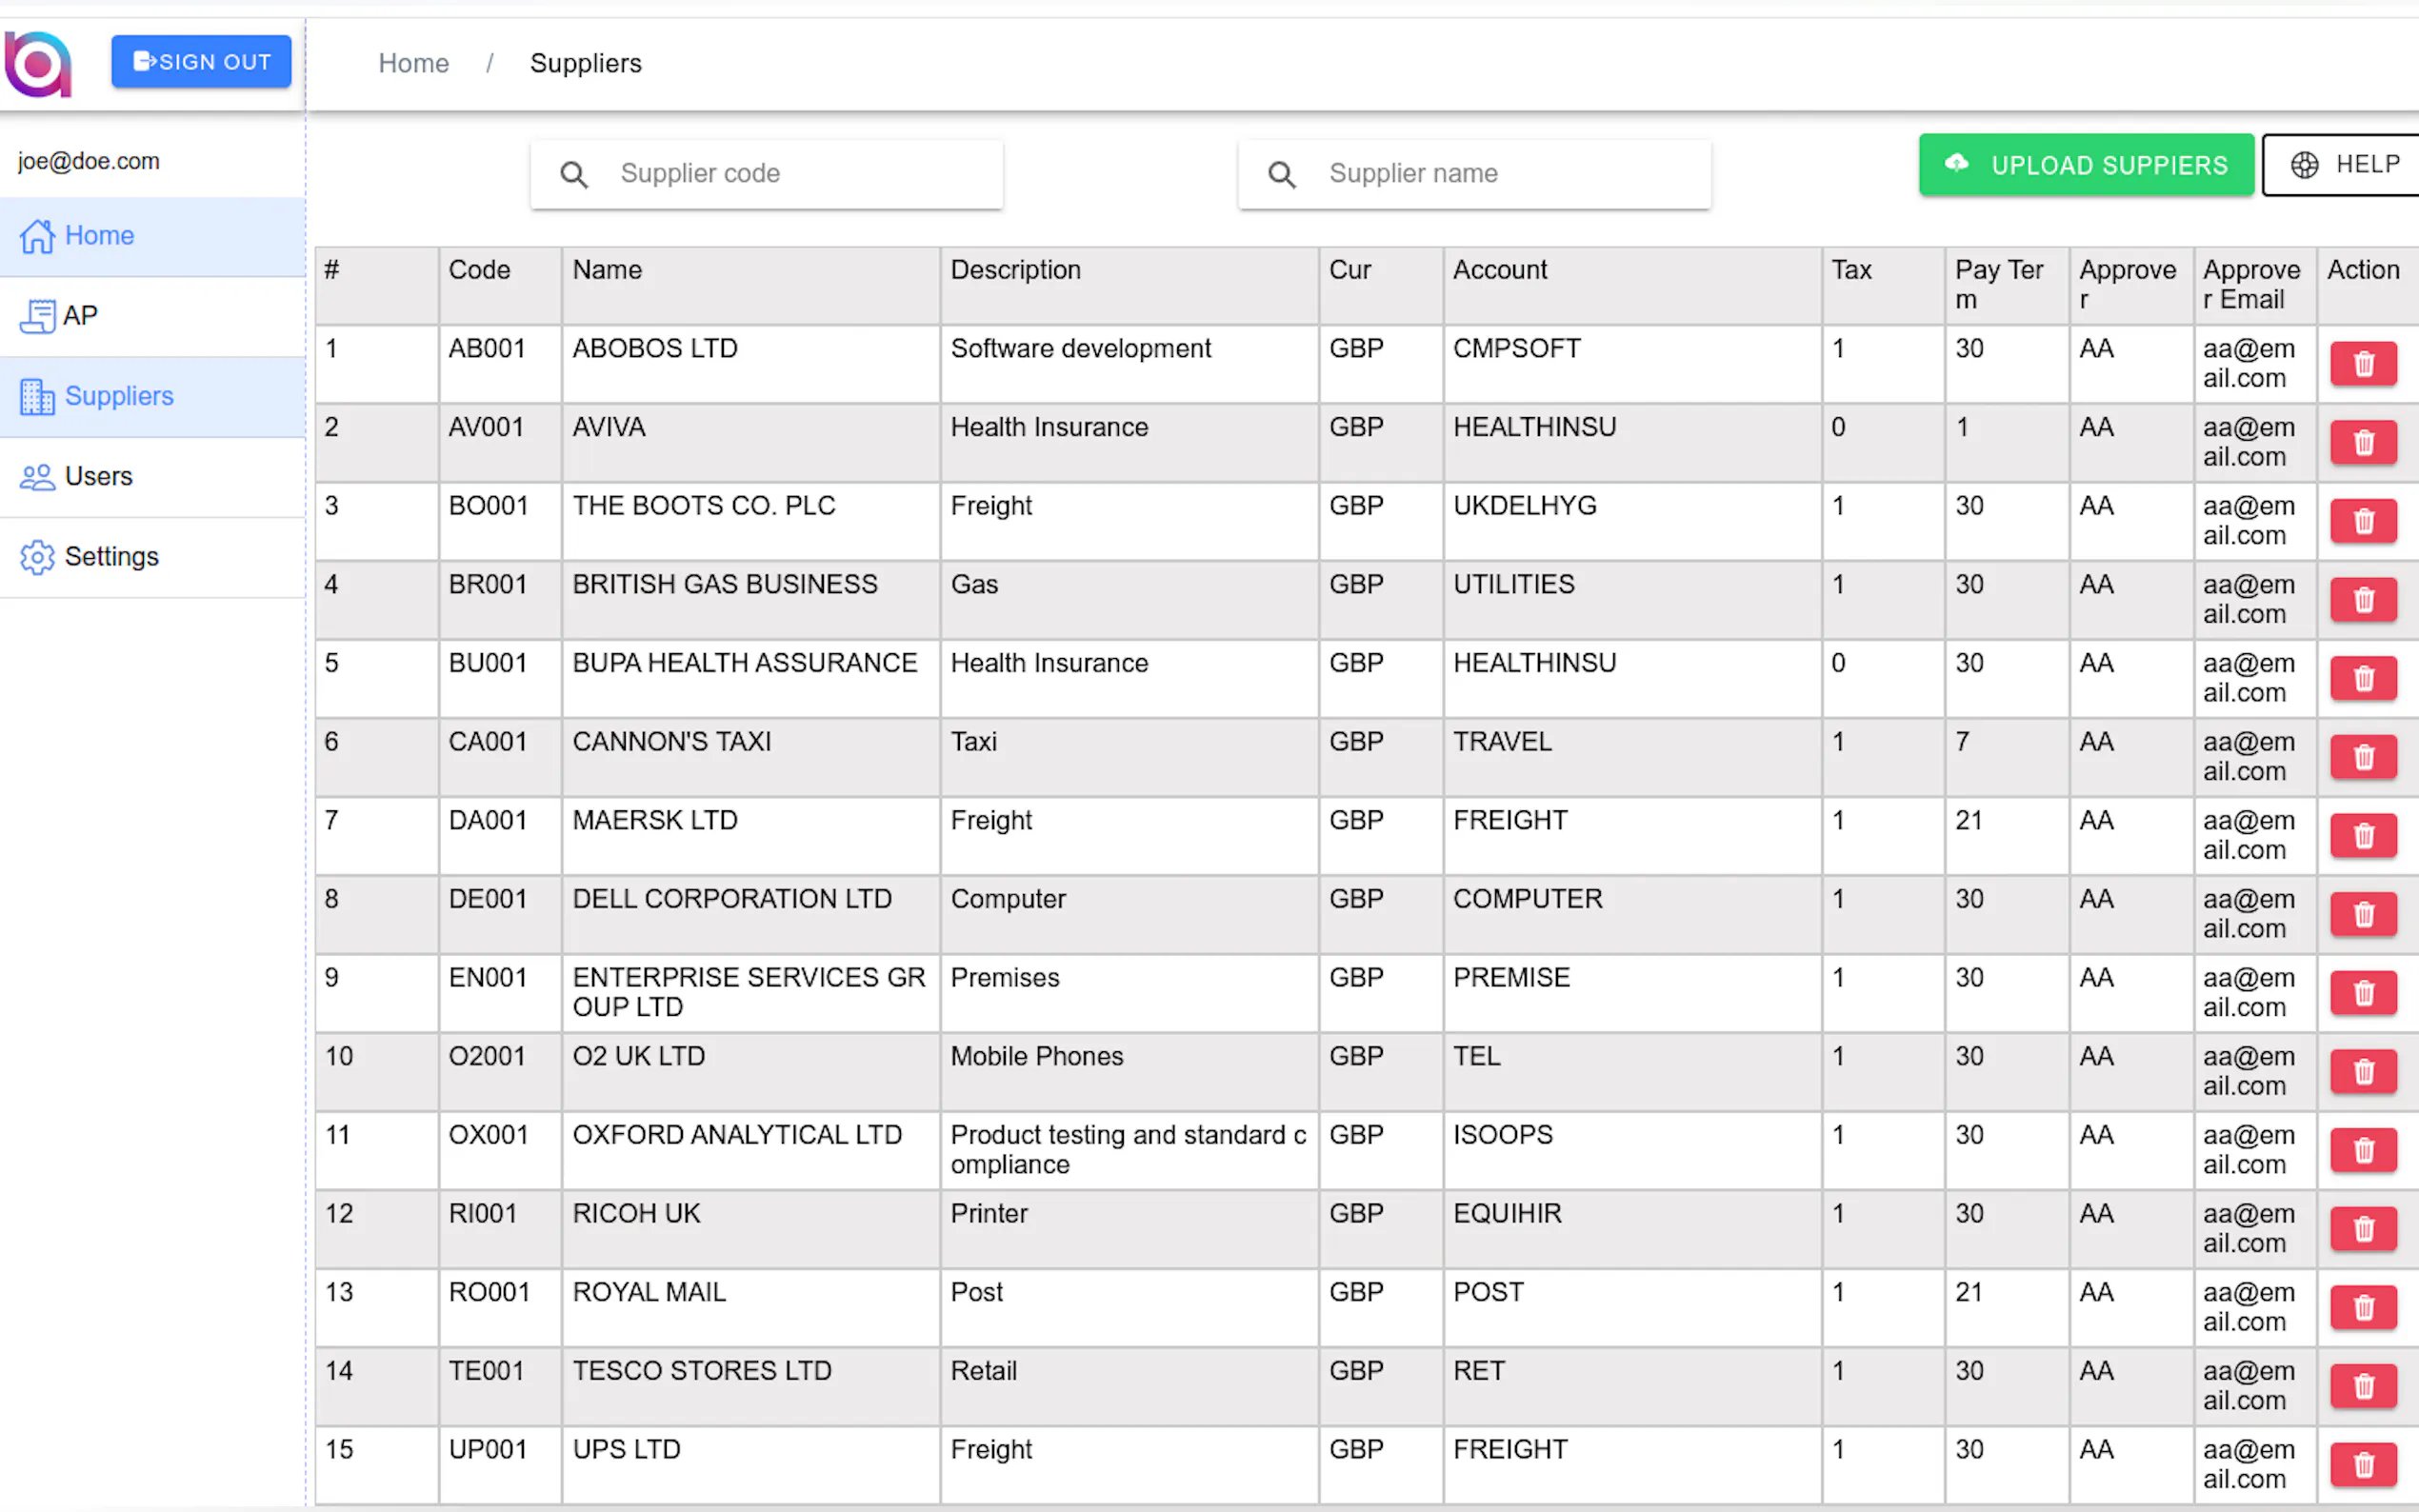Delete the TESCO STORES LTD supplier
The width and height of the screenshot is (2419, 1512).
coord(2363,1387)
